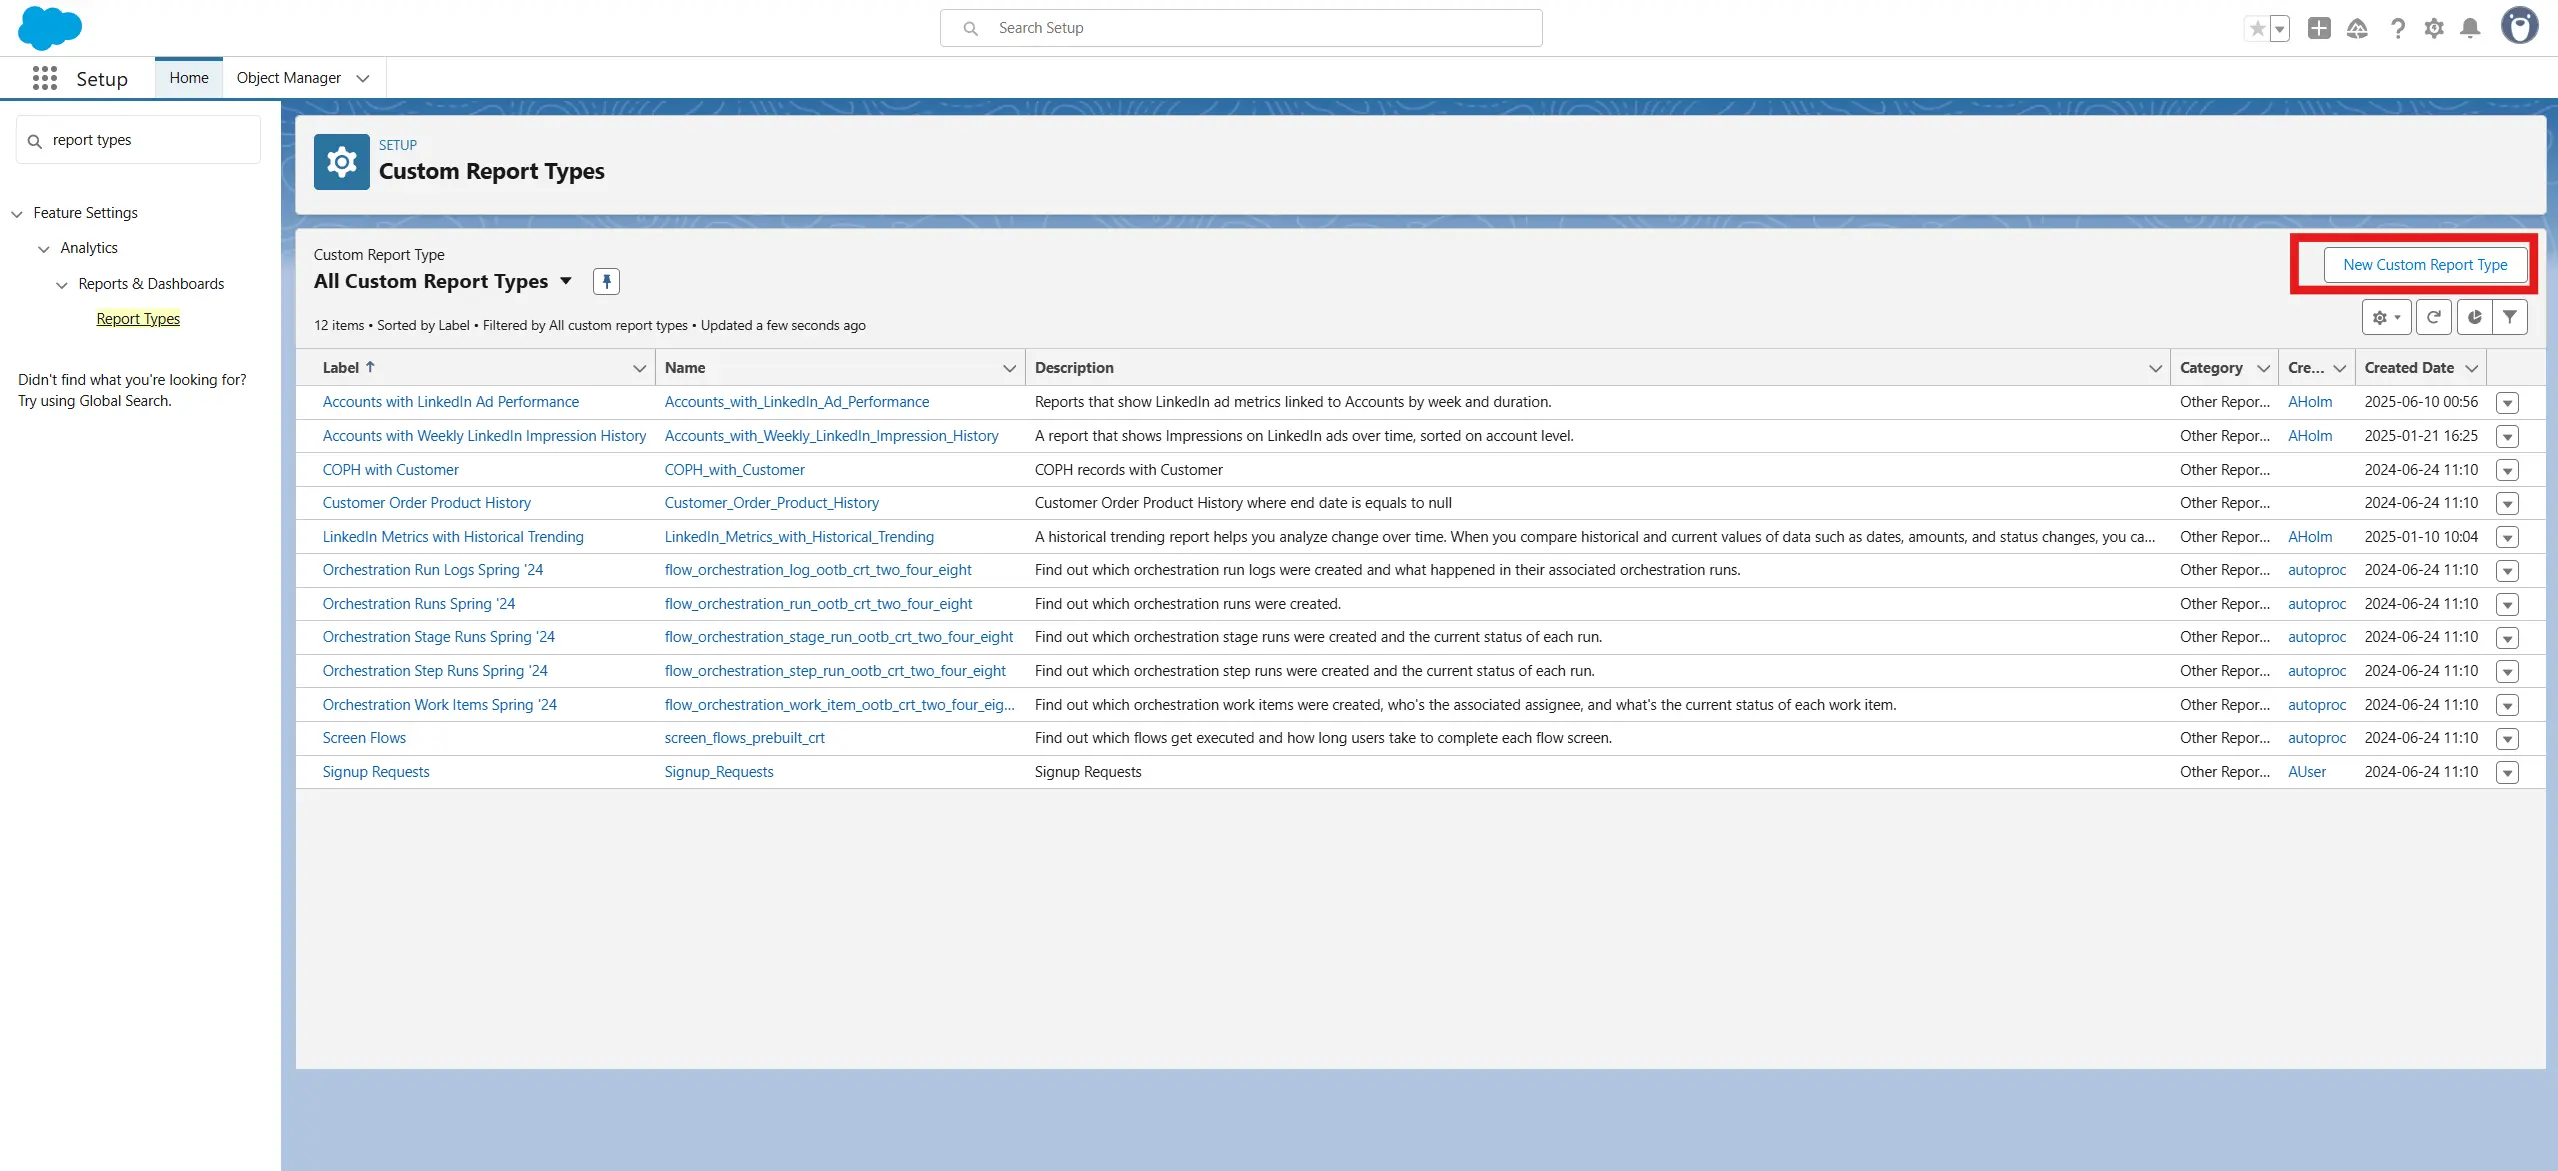The height and width of the screenshot is (1171, 2558).
Task: Show charts panel icon
Action: pos(2474,317)
